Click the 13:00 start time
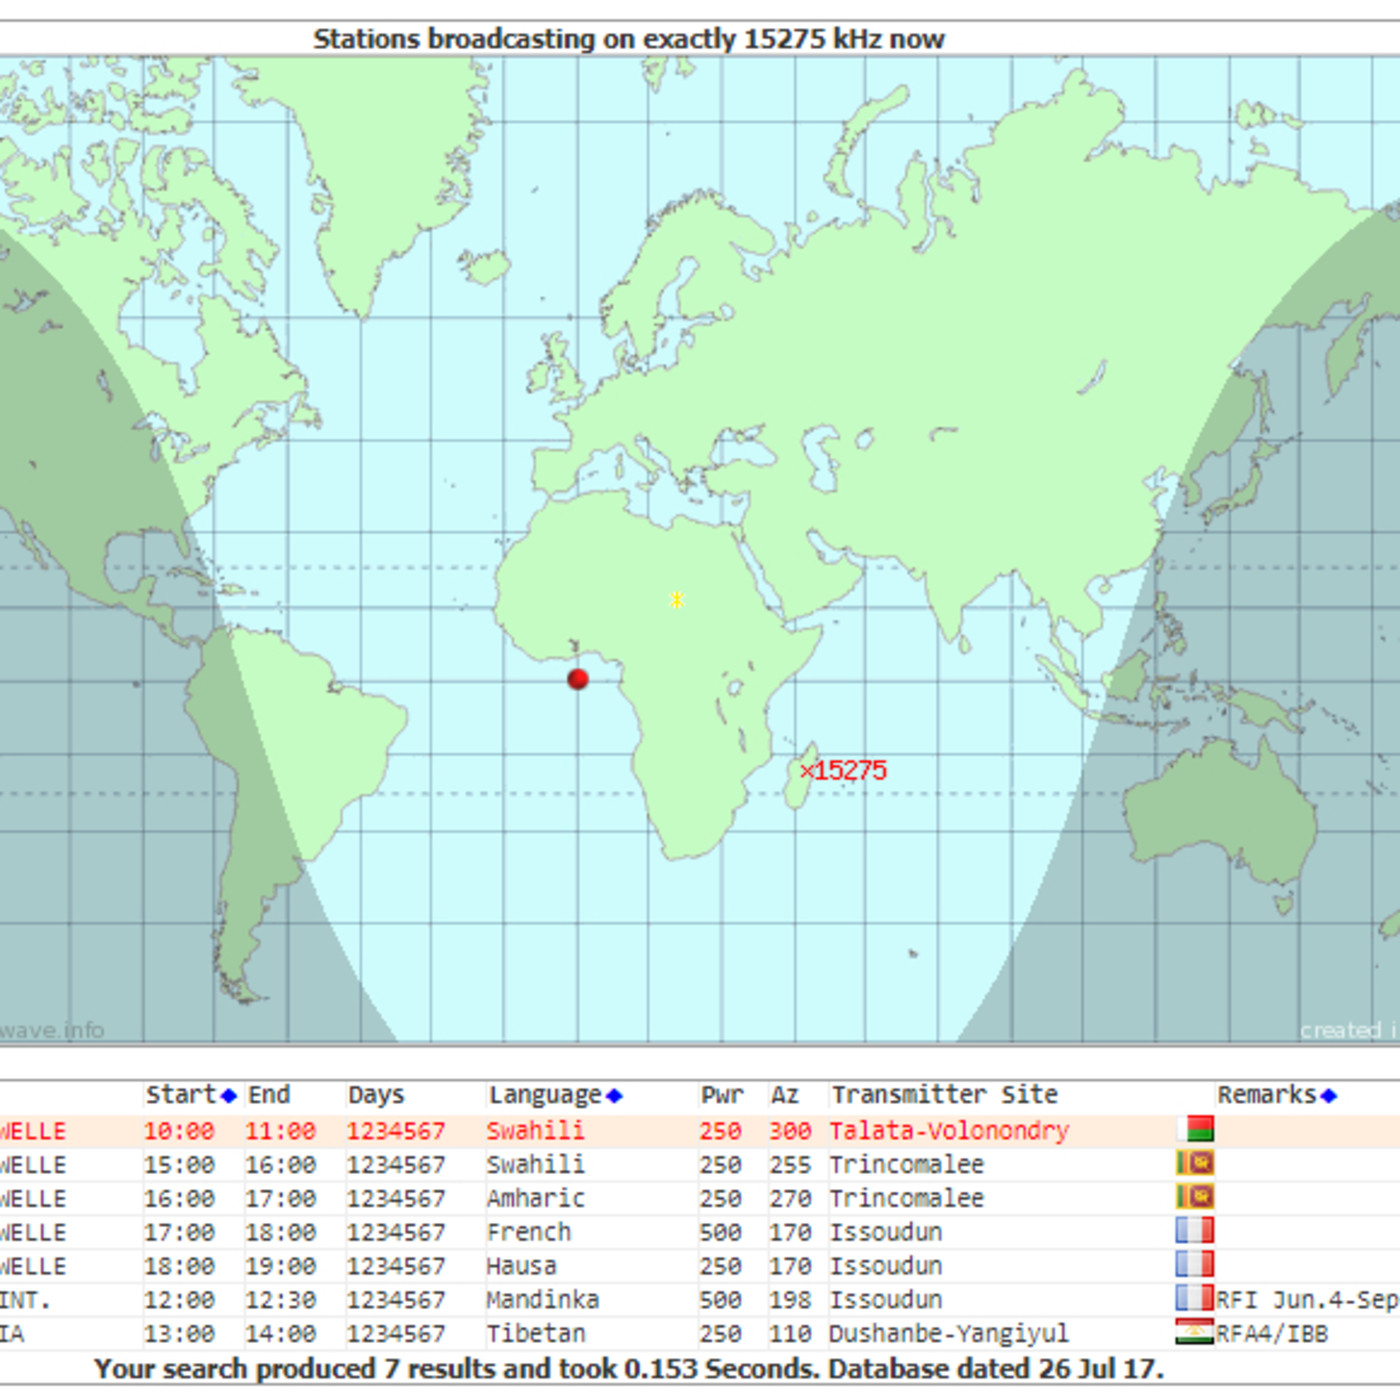This screenshot has width=1400, height=1400. point(179,1334)
